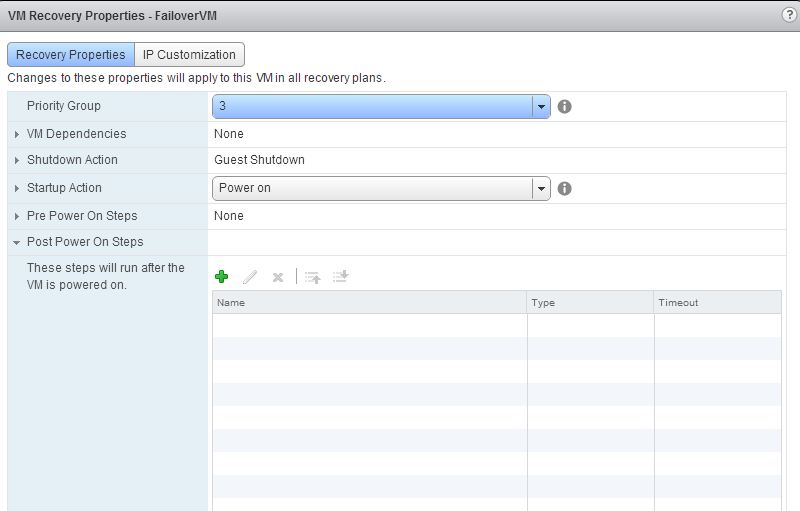Expand the Shutdown Action section
This screenshot has height=511, width=800.
click(x=17, y=160)
